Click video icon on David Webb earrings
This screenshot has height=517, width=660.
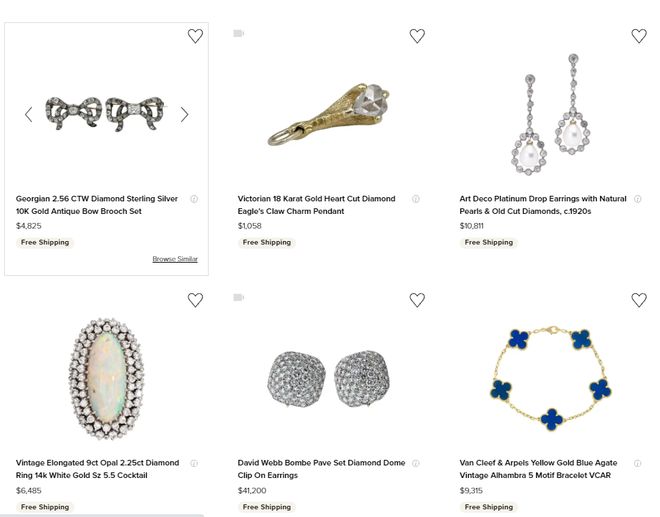click(x=239, y=298)
